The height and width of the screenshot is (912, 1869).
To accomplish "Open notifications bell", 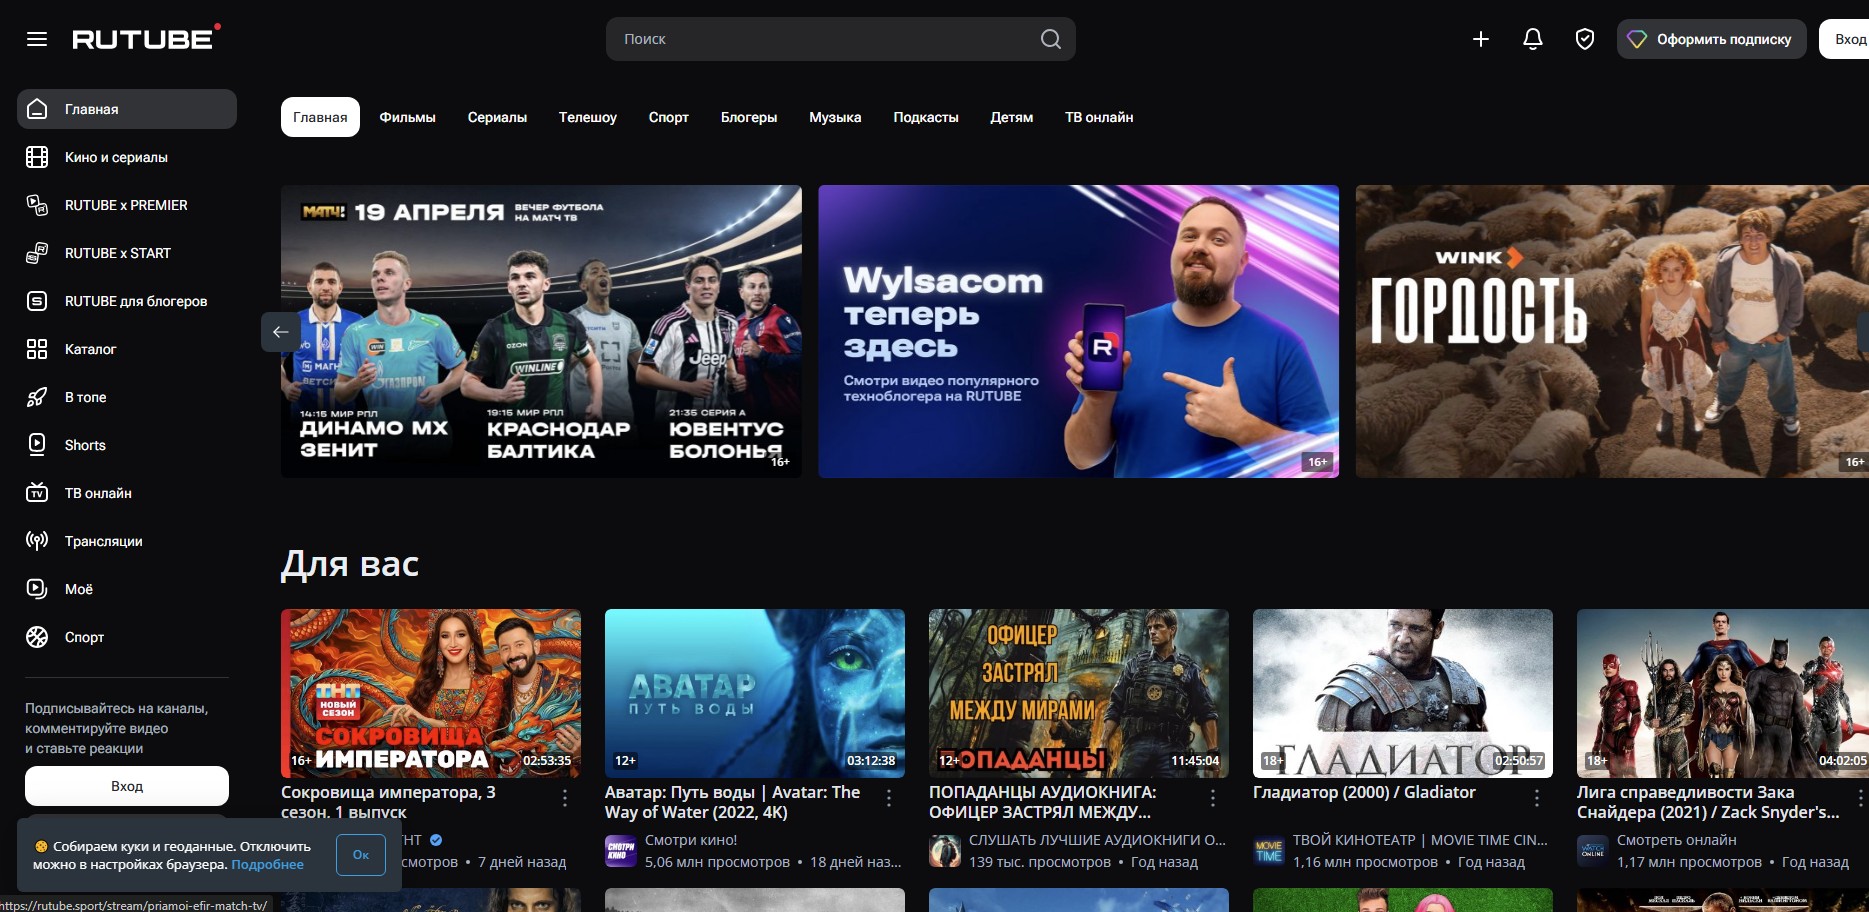I will 1533,39.
